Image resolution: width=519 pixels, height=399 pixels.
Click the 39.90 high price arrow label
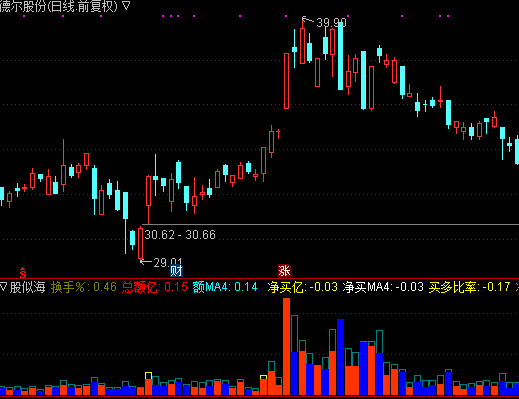click(324, 22)
